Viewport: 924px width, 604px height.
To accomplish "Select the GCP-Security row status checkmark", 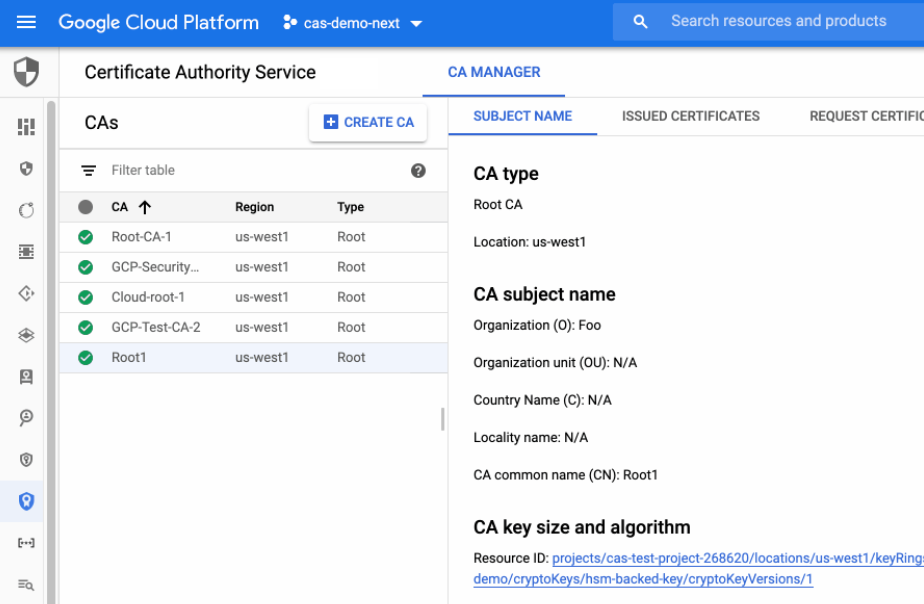I will click(x=85, y=267).
